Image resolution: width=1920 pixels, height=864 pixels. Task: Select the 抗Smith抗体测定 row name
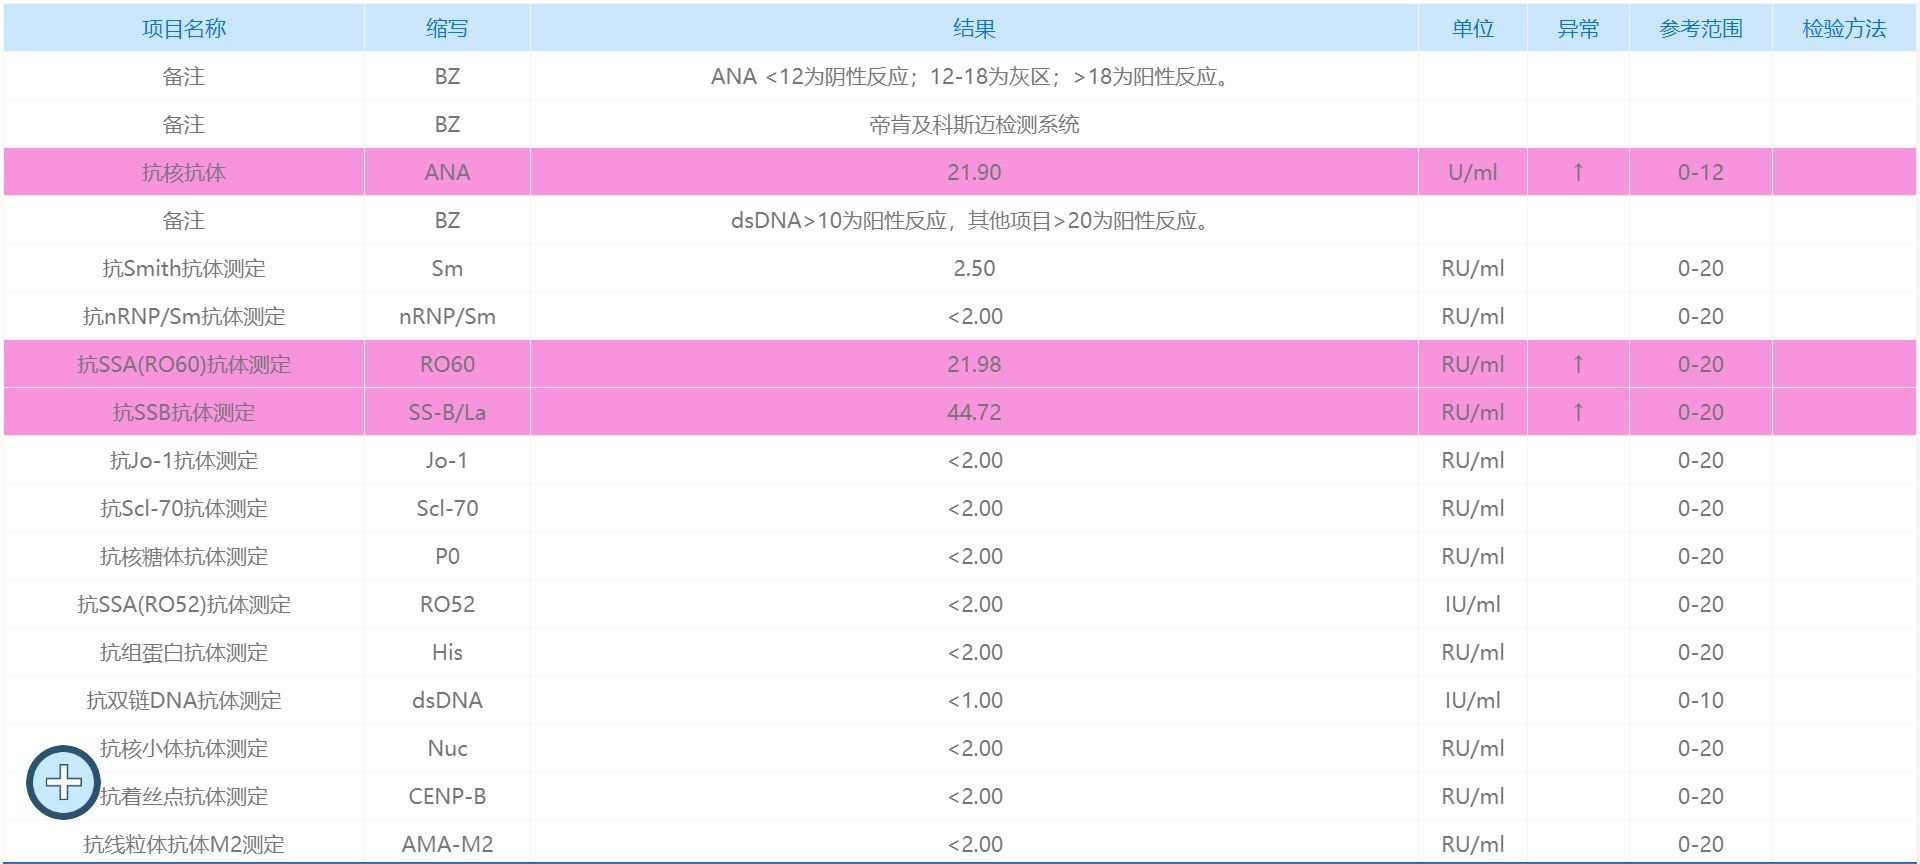184,268
